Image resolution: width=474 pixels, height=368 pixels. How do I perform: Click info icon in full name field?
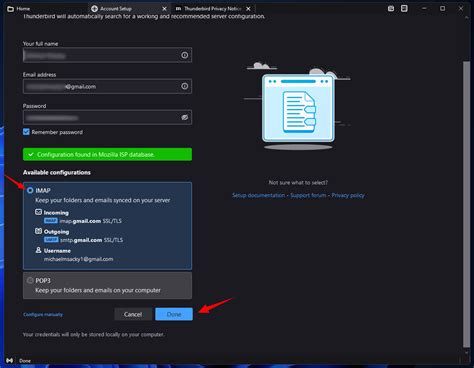pyautogui.click(x=184, y=55)
